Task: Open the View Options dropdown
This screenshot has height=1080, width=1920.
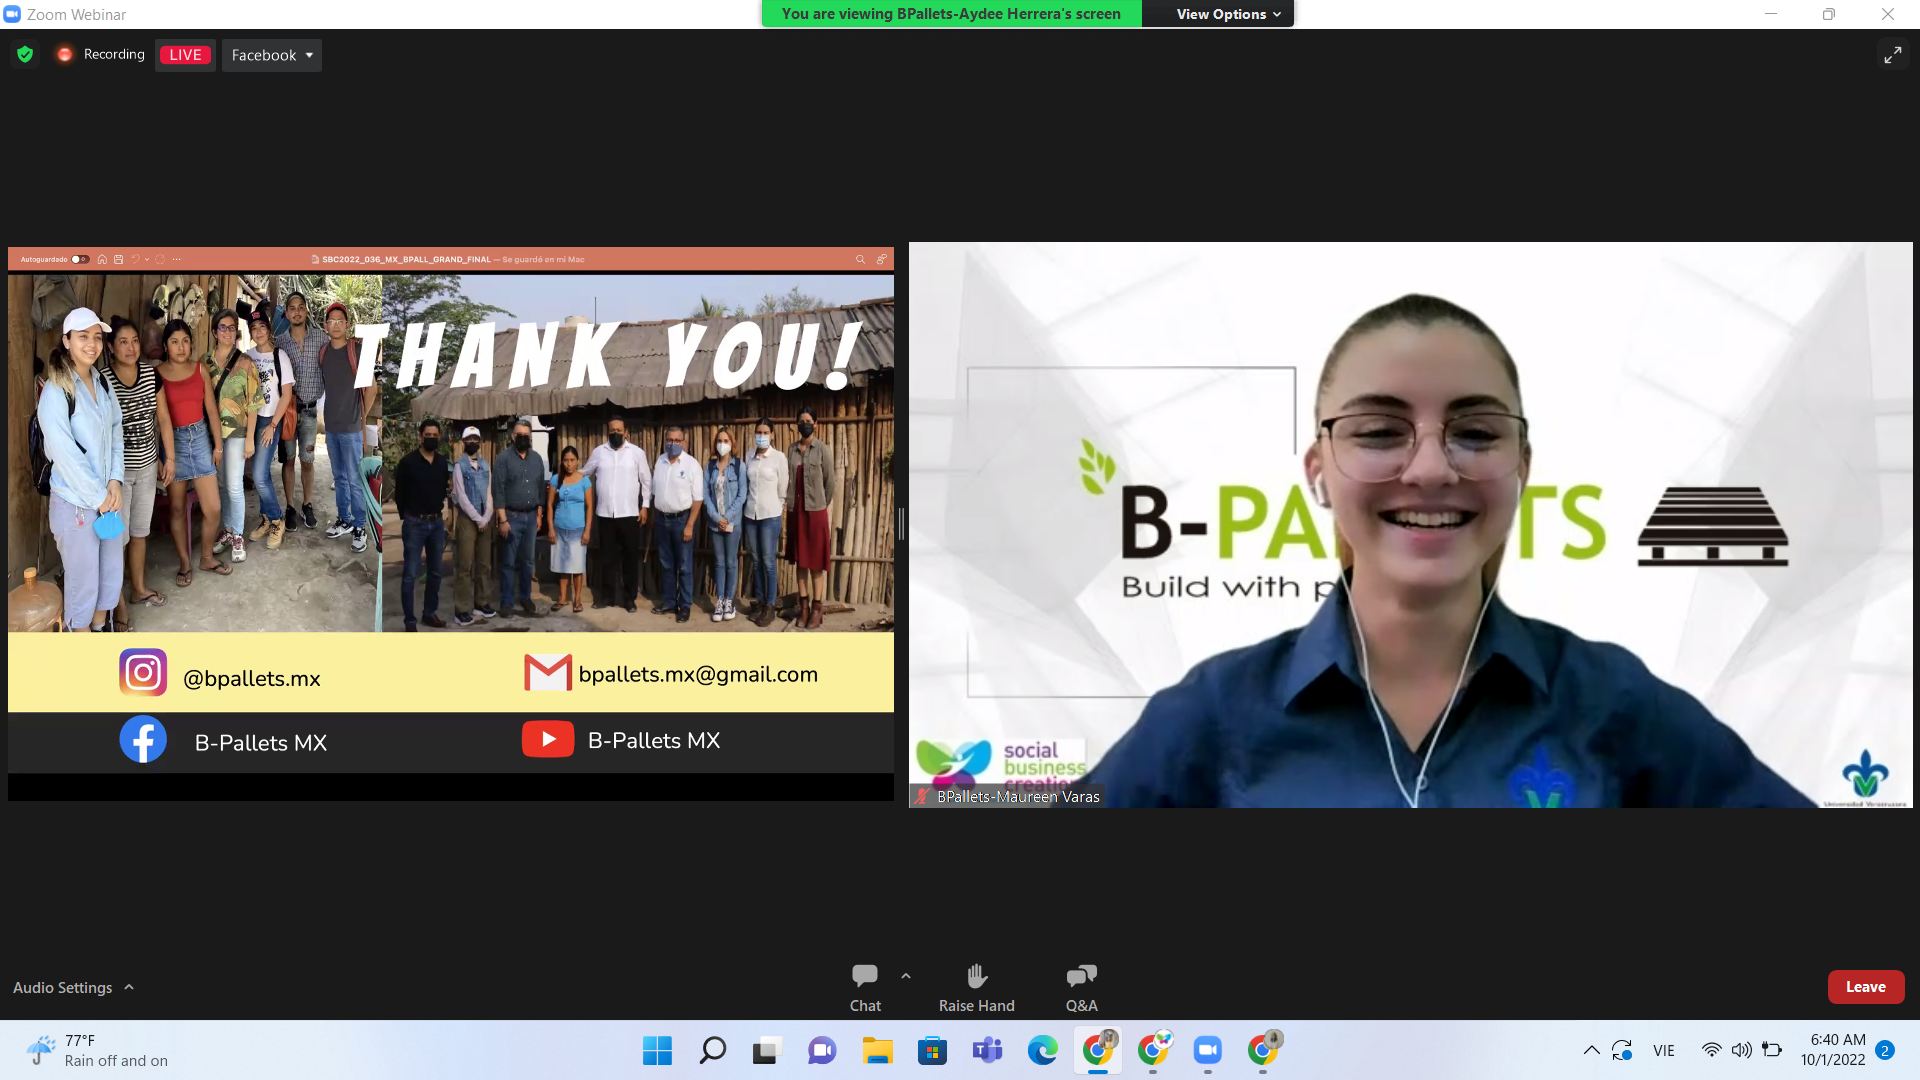Action: click(1228, 14)
